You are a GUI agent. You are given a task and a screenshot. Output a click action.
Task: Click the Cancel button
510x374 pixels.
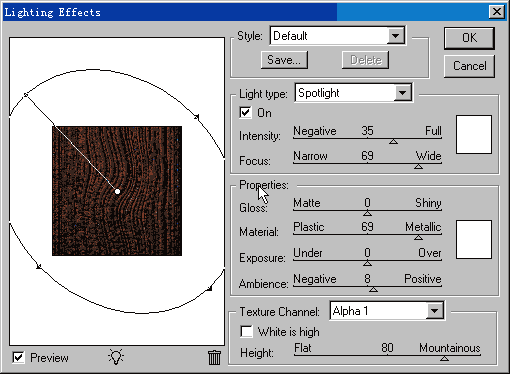coord(469,66)
